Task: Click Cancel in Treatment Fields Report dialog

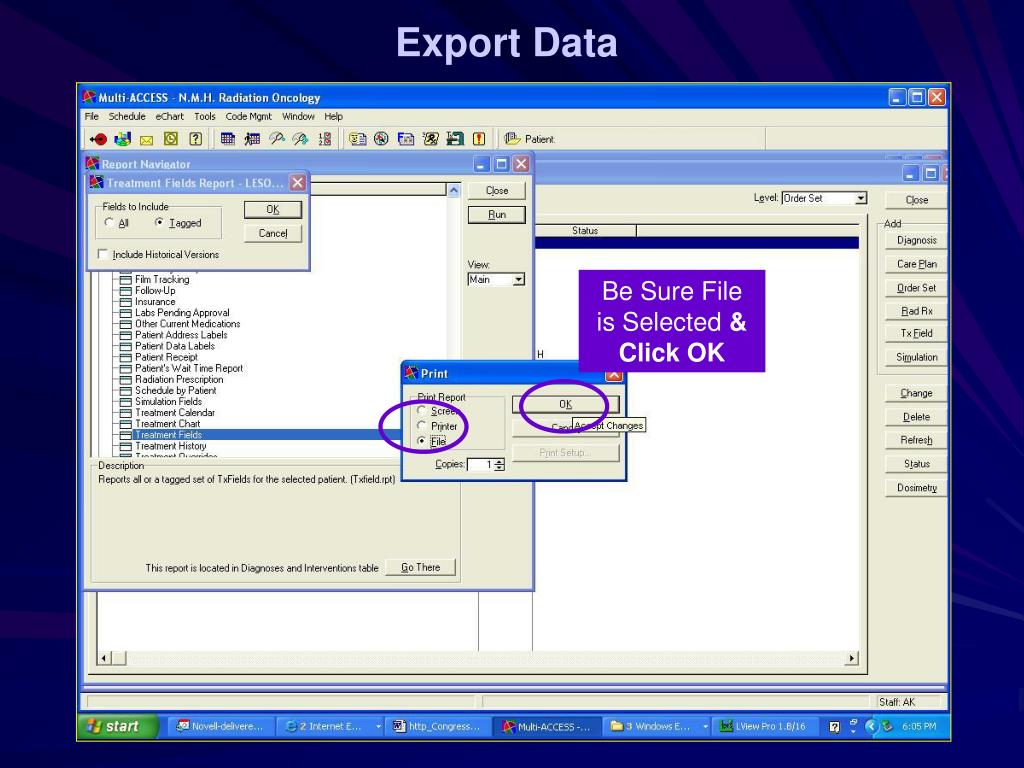Action: coord(272,233)
